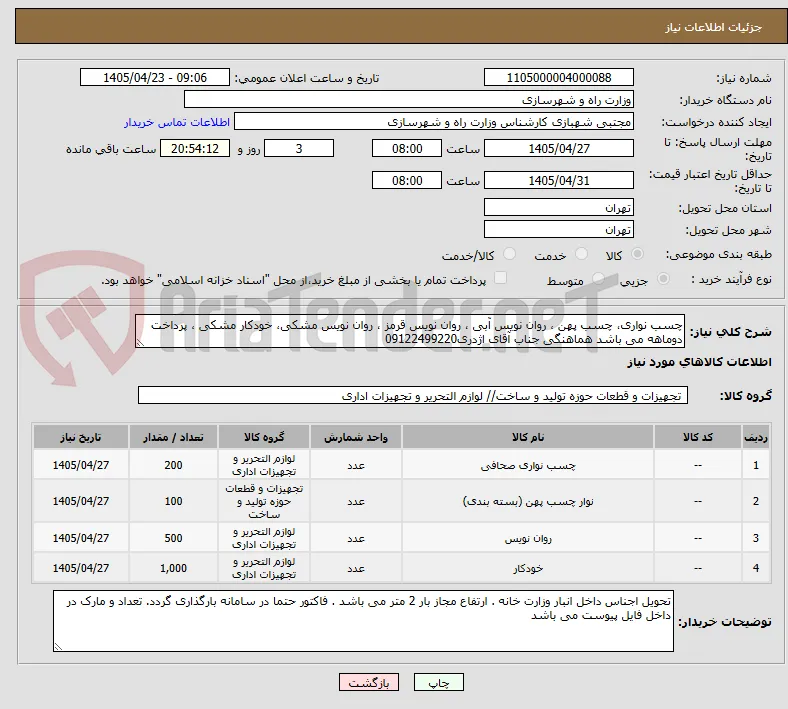Click the date cell in the خودکار row
The image size is (788, 709).
[81, 568]
